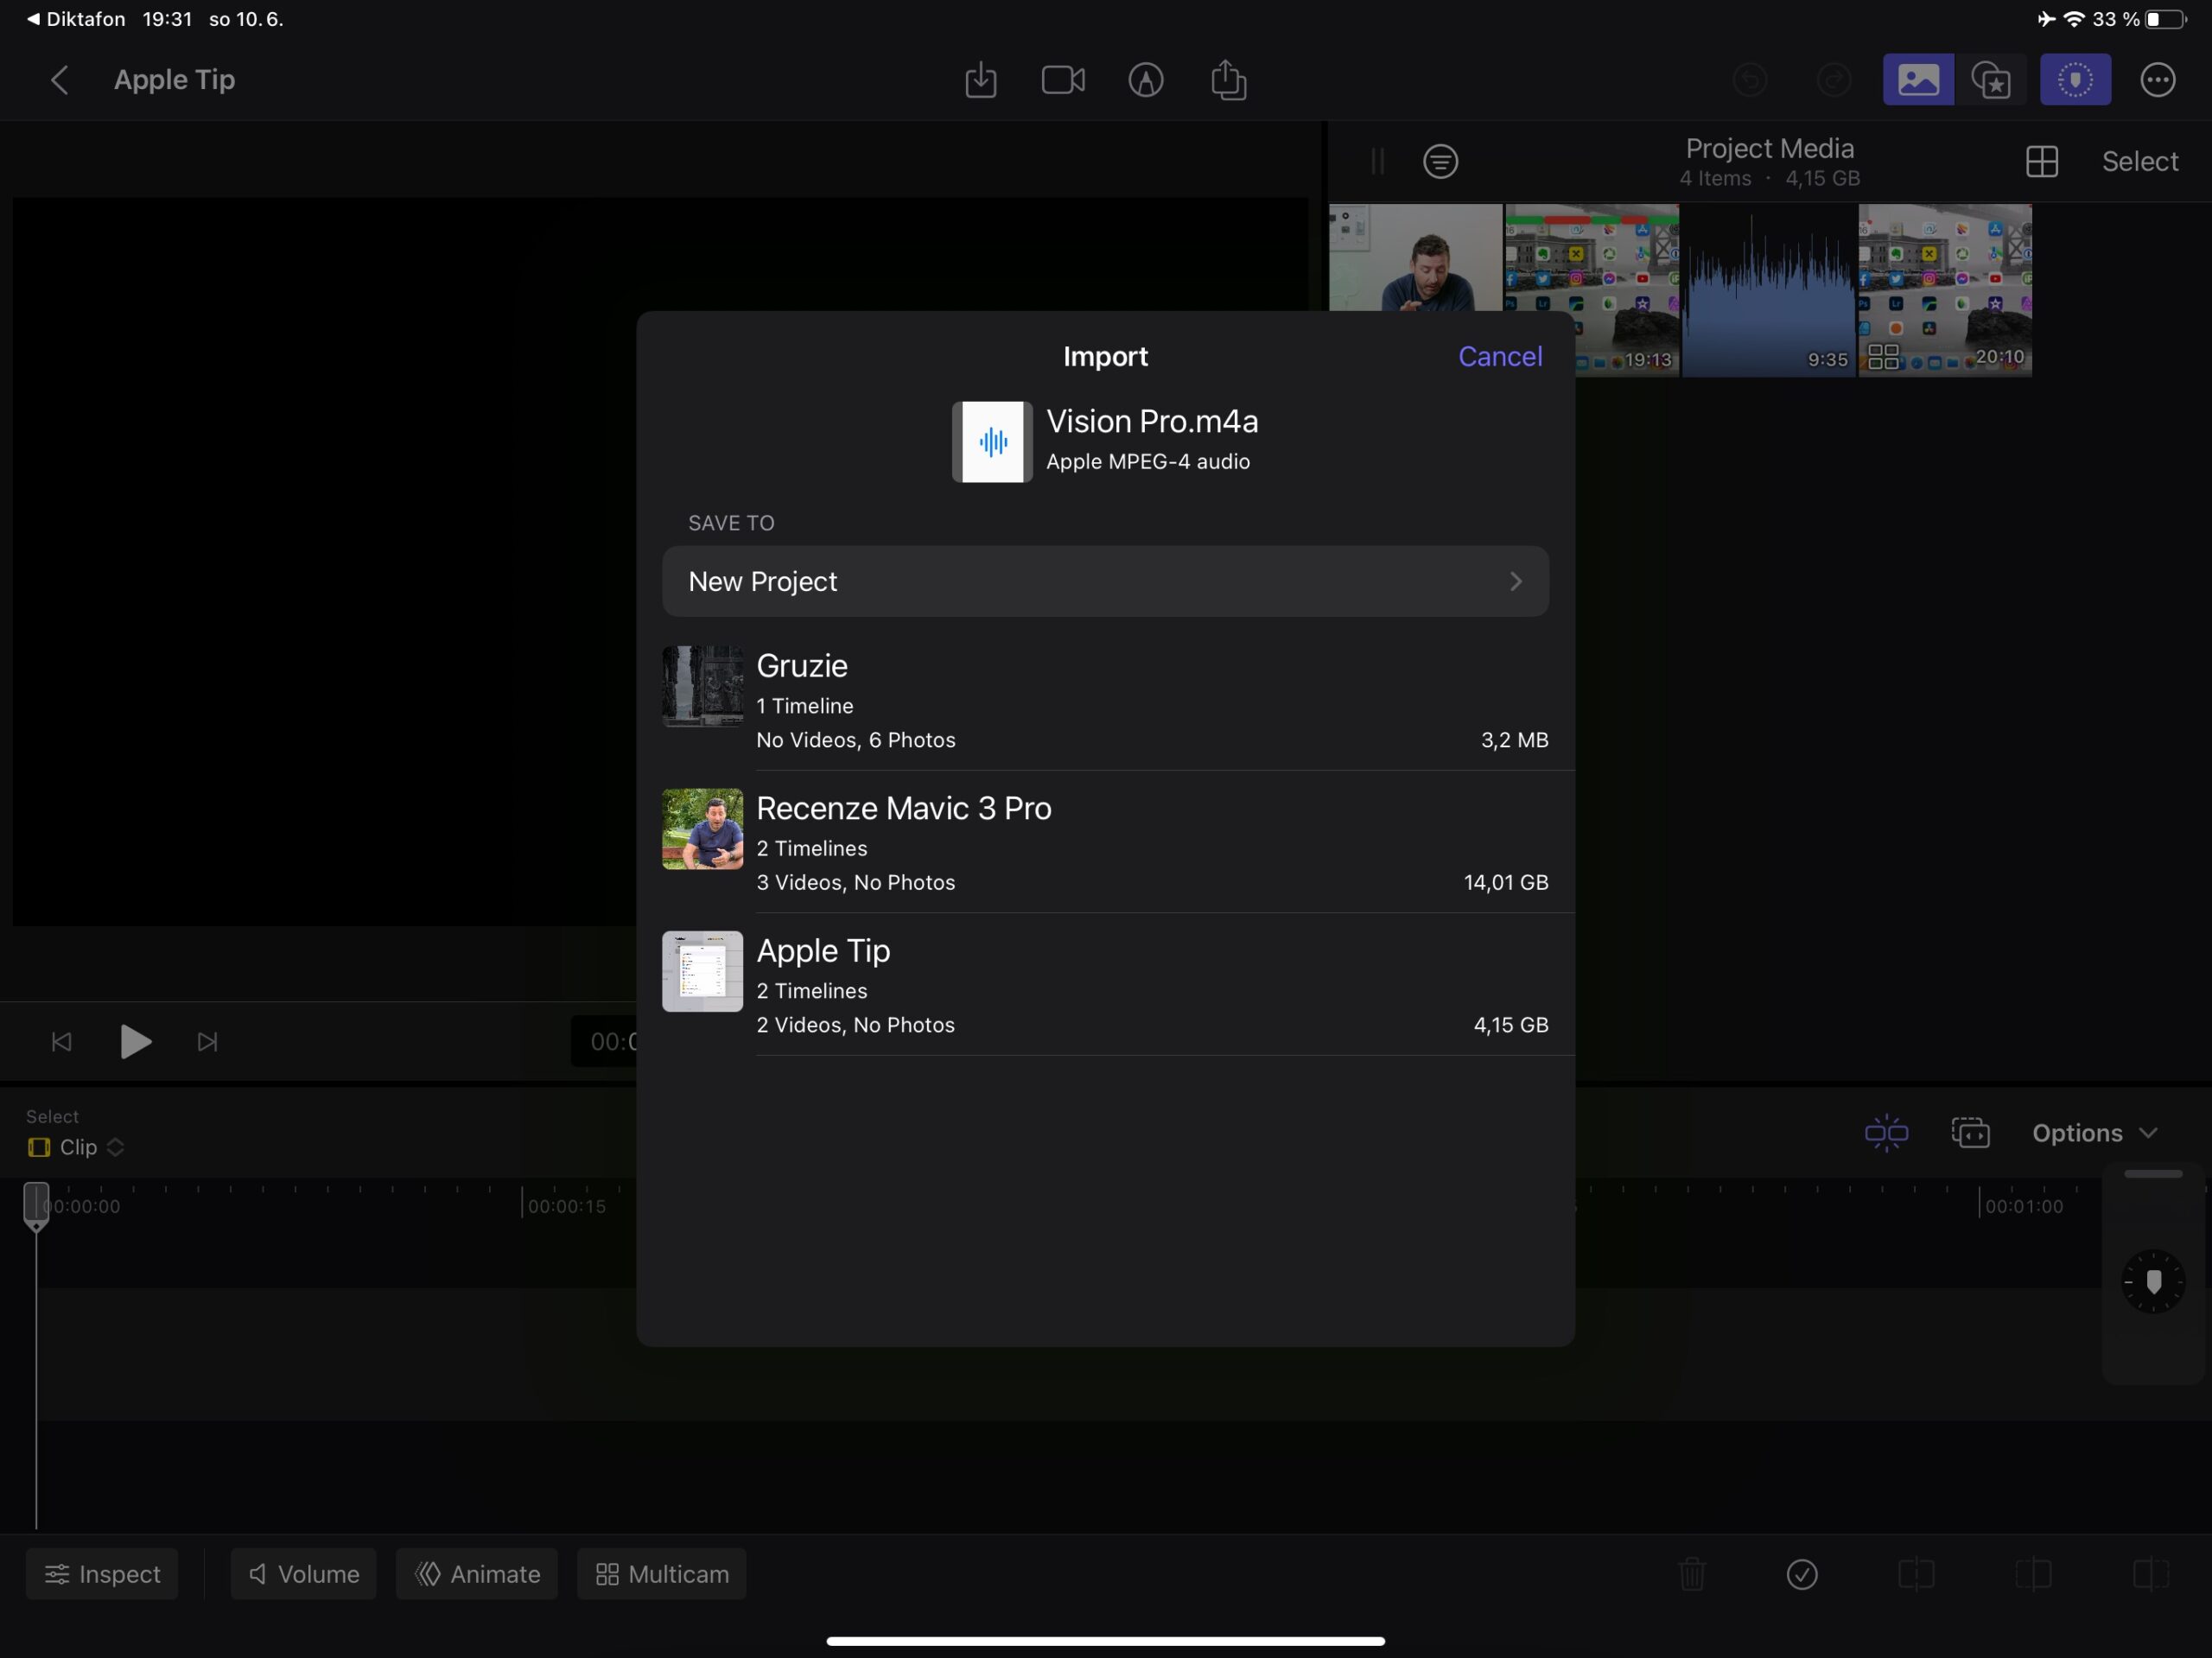Image resolution: width=2212 pixels, height=1658 pixels.
Task: Tap the import media download icon
Action: coord(981,80)
